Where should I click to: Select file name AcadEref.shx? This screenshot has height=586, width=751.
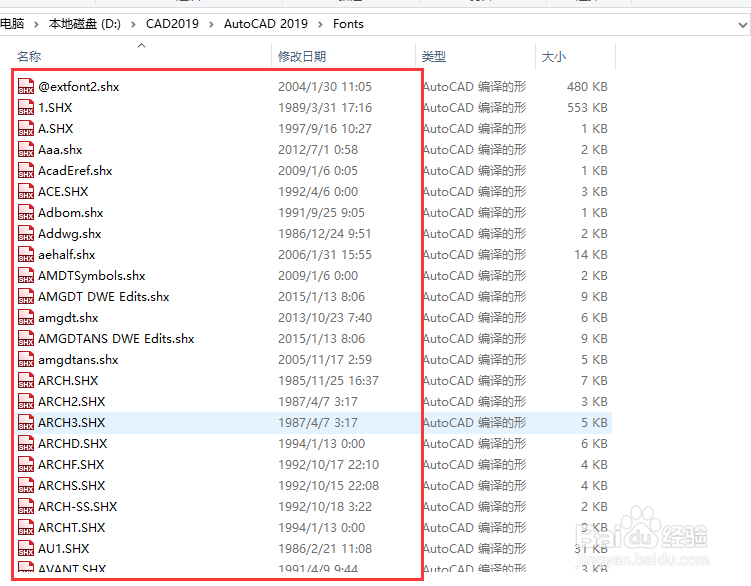(x=75, y=171)
